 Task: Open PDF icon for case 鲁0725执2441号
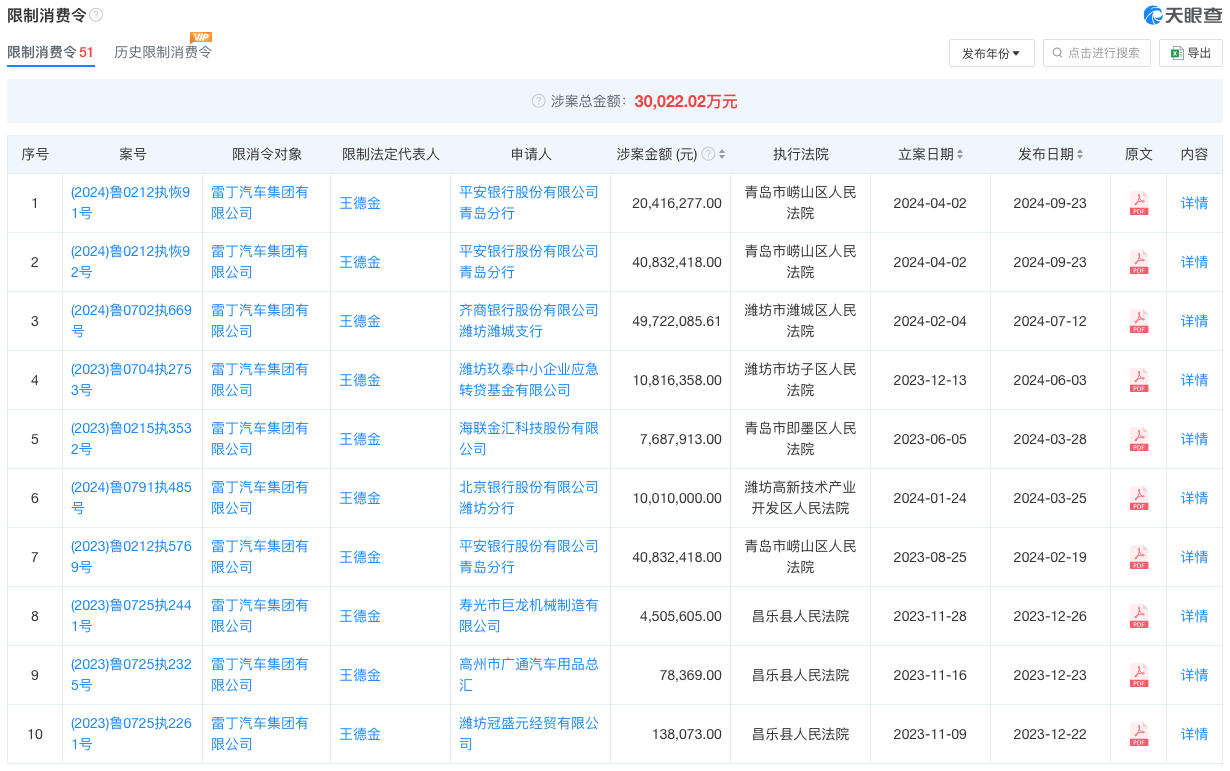coord(1138,616)
